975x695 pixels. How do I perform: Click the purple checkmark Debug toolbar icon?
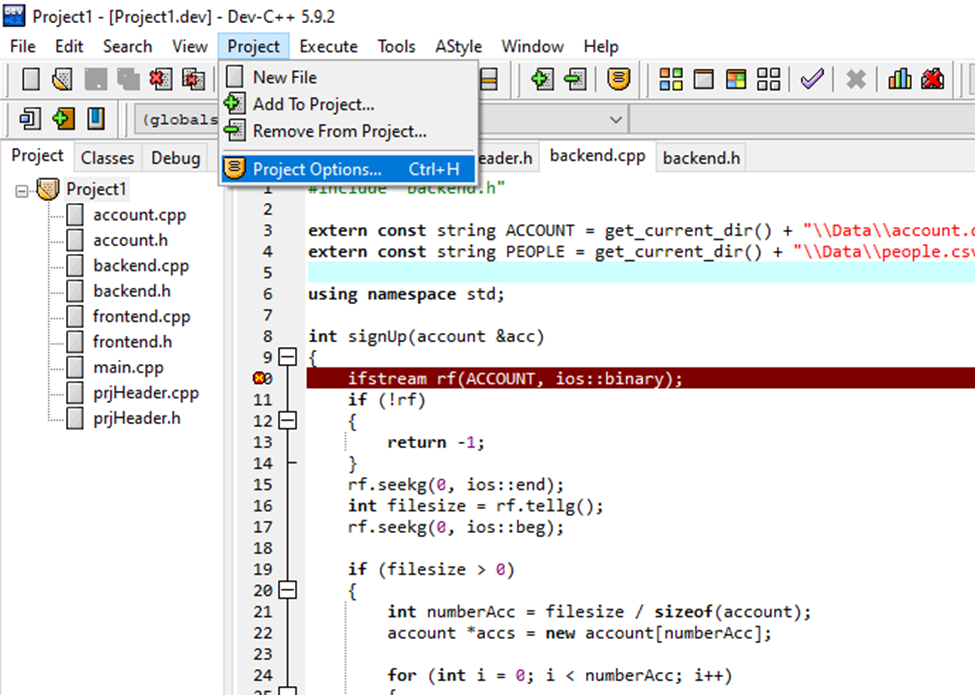[x=812, y=80]
